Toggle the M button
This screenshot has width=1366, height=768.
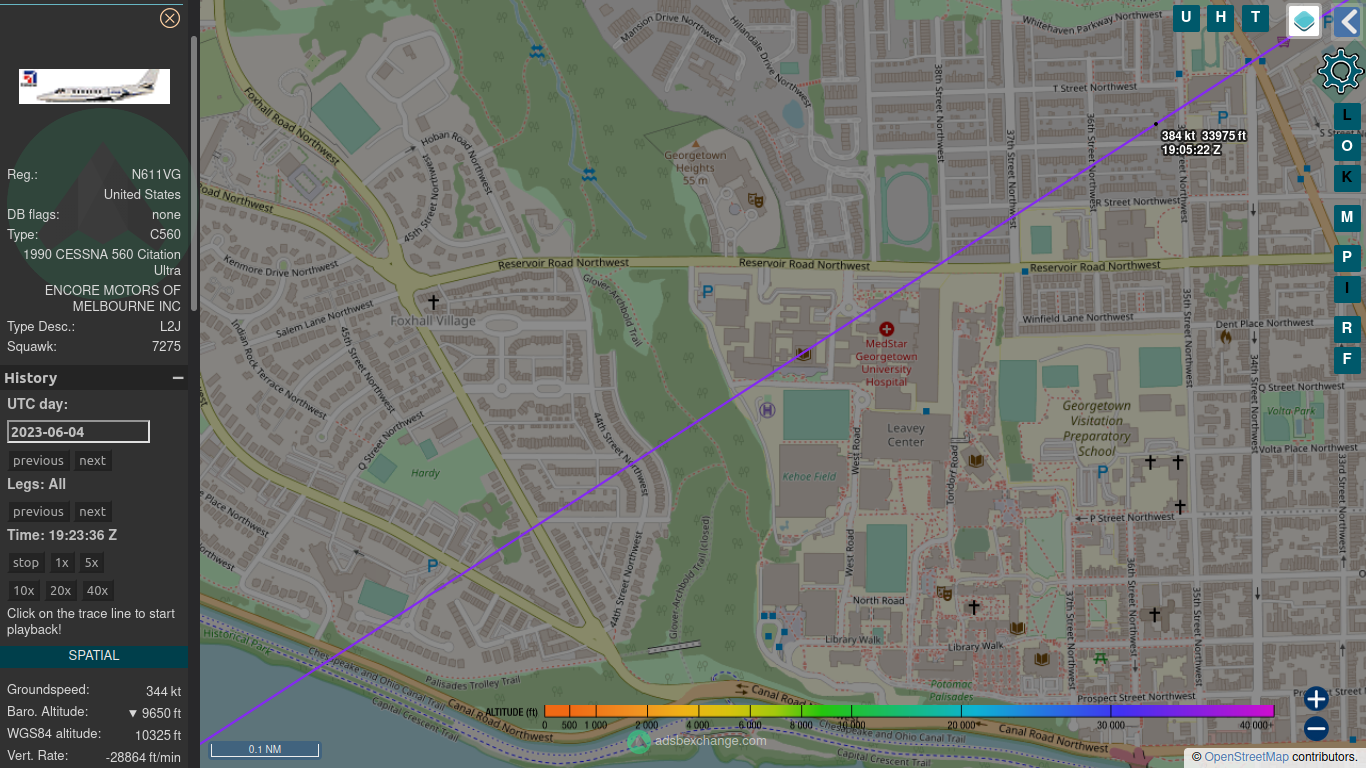(1347, 217)
